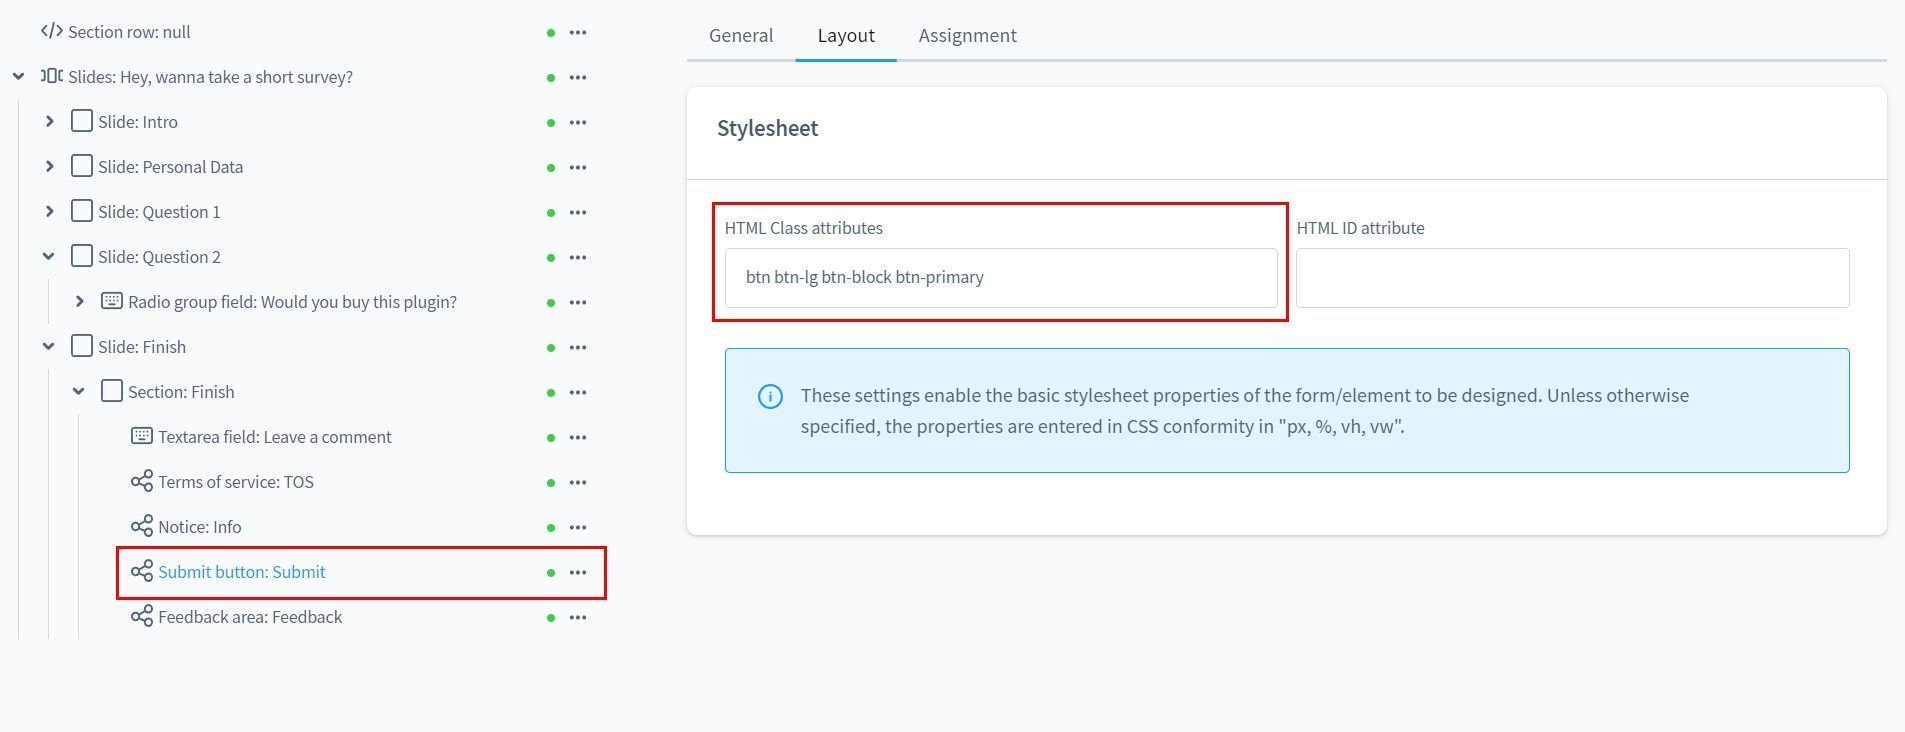Switch to the General tab
Image resolution: width=1905 pixels, height=732 pixels.
pyautogui.click(x=741, y=36)
